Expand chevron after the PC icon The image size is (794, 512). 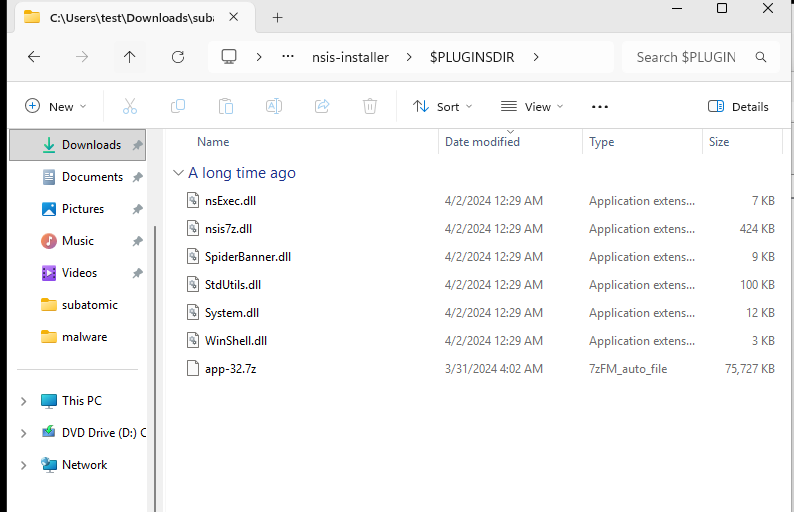coord(259,57)
